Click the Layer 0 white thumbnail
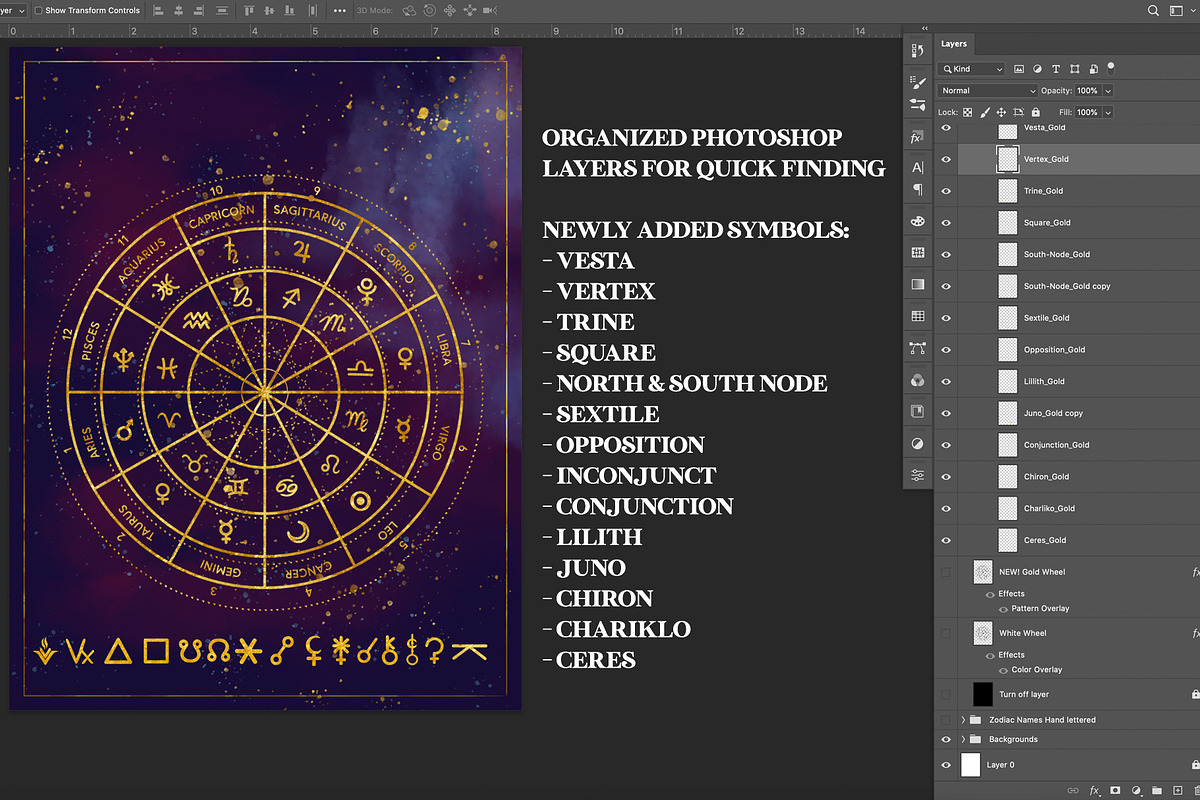 (x=970, y=765)
